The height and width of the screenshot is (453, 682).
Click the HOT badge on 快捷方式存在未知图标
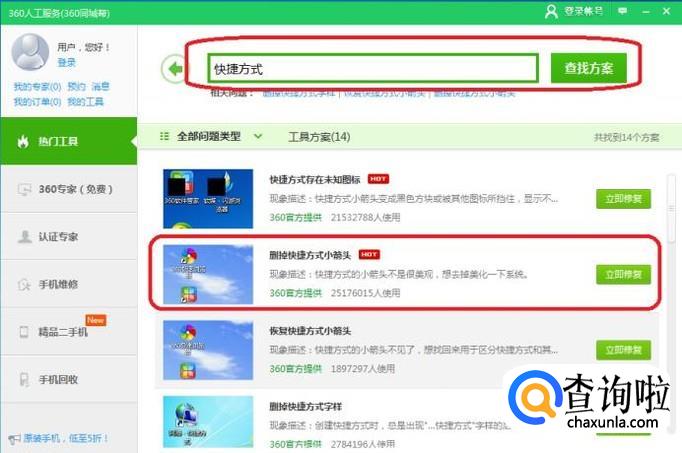click(x=378, y=179)
